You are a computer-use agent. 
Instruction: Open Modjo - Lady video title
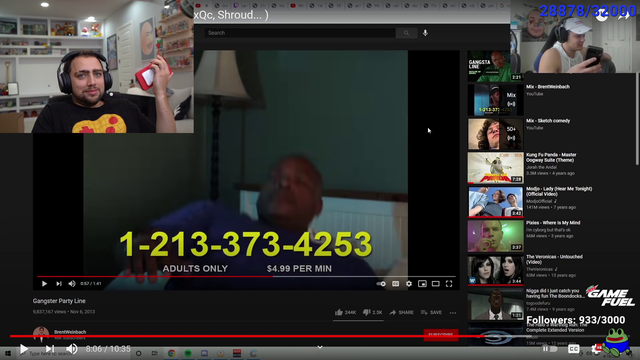[x=559, y=191]
